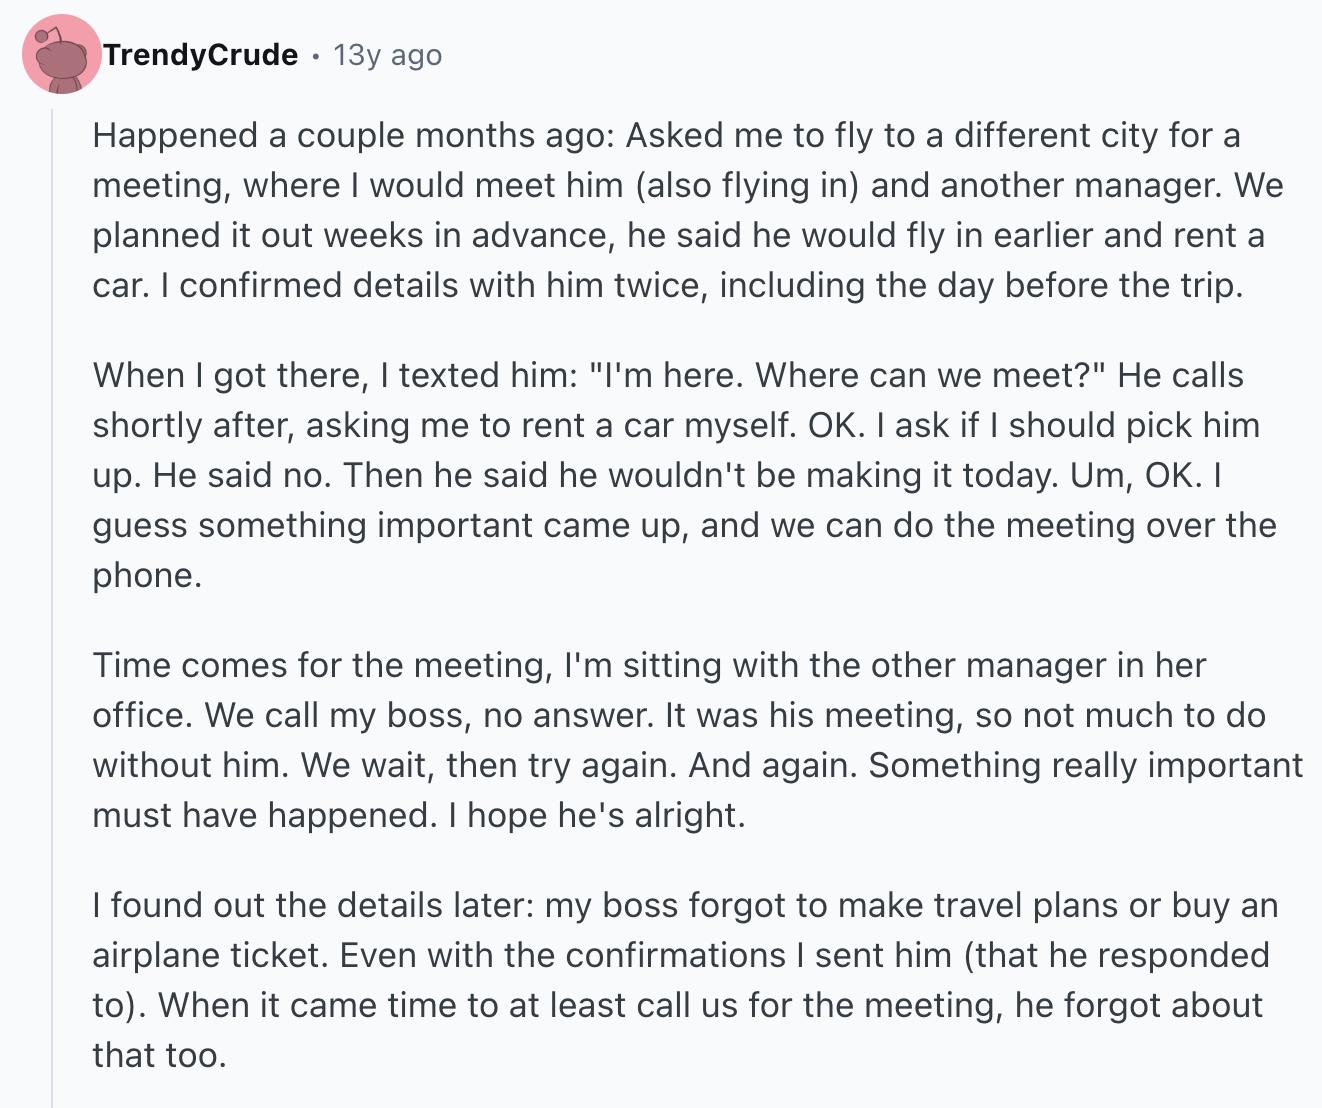This screenshot has height=1108, width=1322.
Task: Click the separator dot between username and timestamp
Action: (x=315, y=56)
